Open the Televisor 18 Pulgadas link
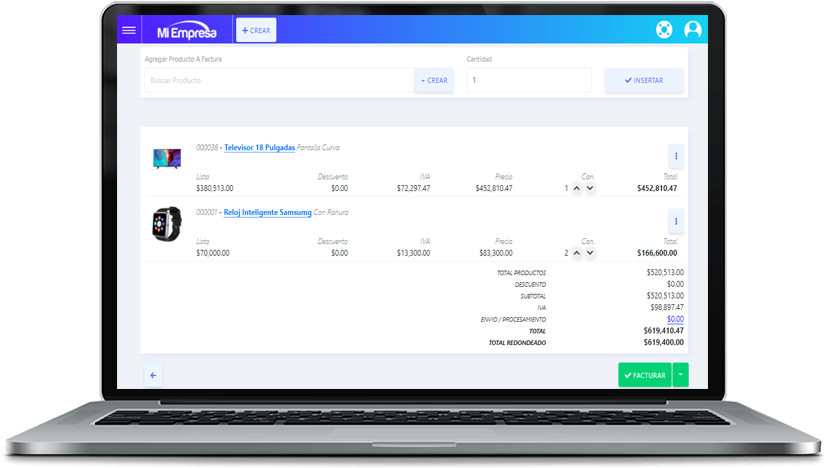The height and width of the screenshot is (468, 826). (259, 147)
